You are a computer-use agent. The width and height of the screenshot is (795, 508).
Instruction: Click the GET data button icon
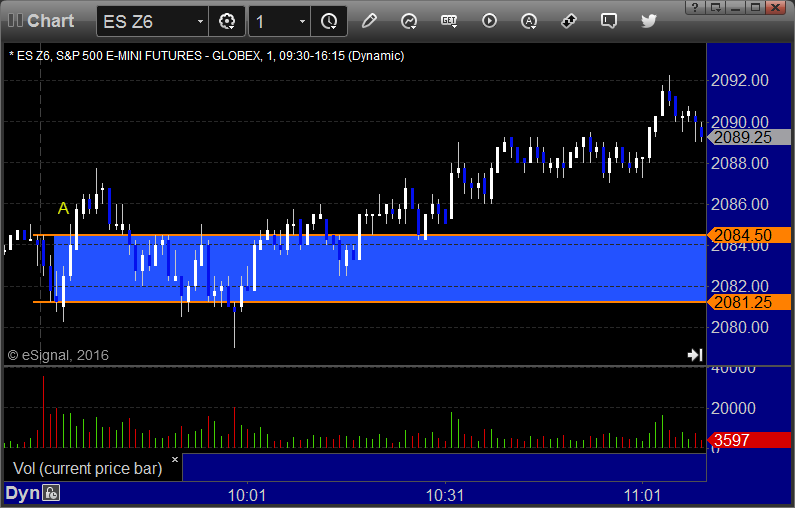pyautogui.click(x=449, y=21)
